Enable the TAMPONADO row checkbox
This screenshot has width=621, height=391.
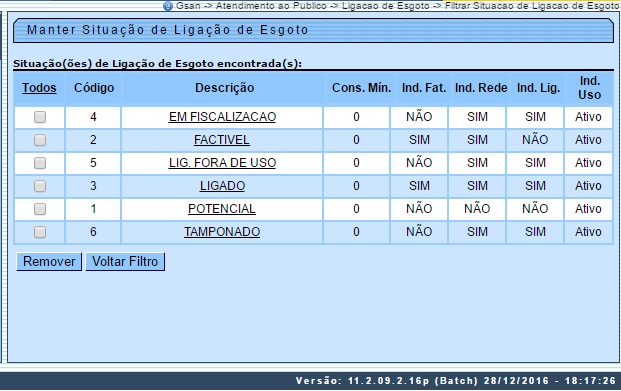40,232
